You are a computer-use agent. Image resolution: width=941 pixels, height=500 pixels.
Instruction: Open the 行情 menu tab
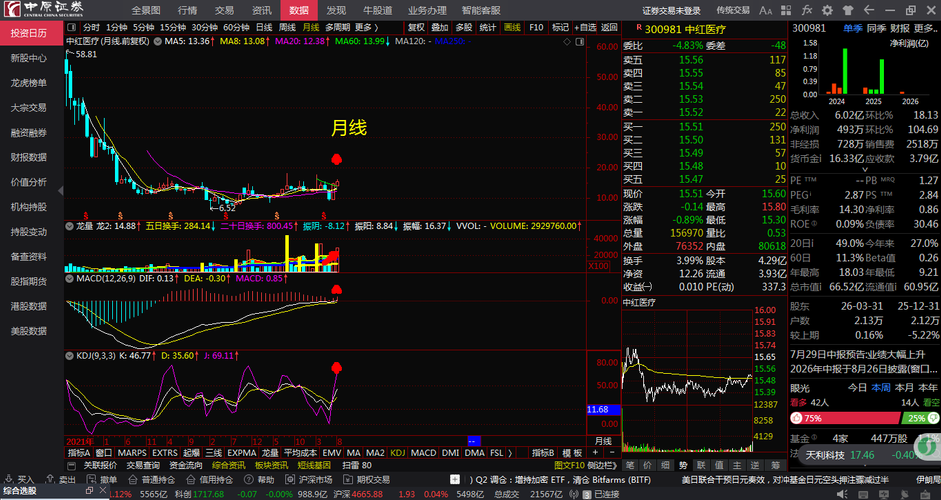tap(187, 10)
